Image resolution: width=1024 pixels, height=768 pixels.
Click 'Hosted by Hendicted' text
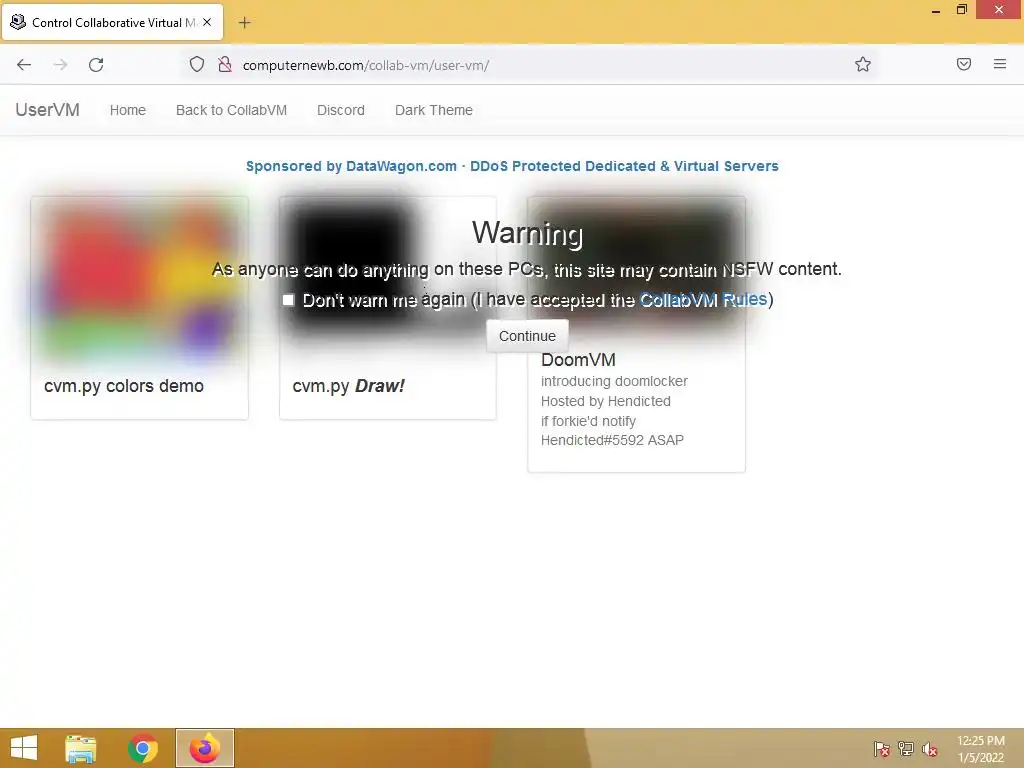tap(605, 401)
